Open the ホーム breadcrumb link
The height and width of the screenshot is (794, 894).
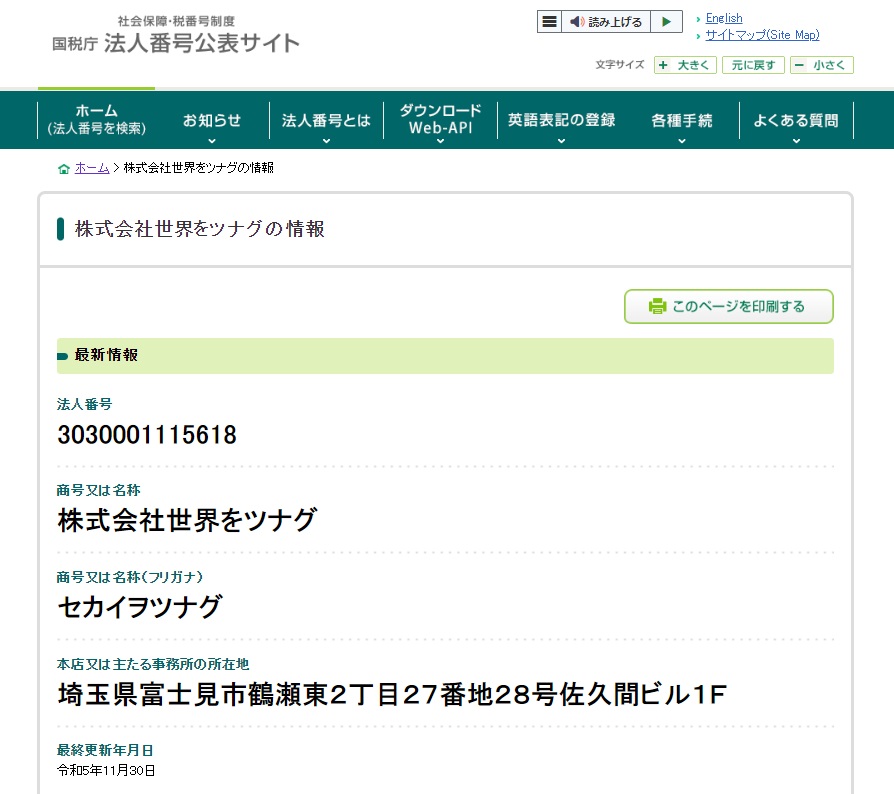[x=92, y=168]
